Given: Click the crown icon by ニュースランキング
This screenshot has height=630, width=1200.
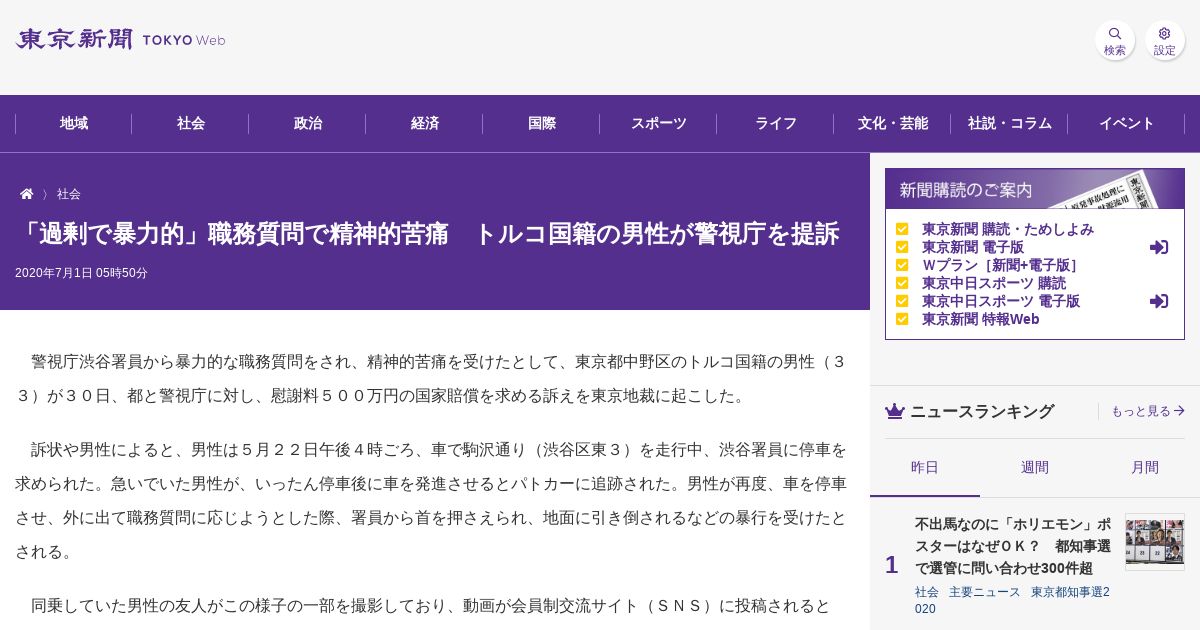Looking at the screenshot, I should tap(895, 411).
